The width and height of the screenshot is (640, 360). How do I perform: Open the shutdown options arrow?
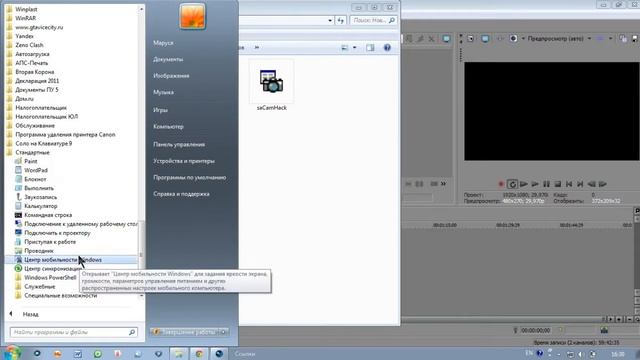click(x=223, y=332)
